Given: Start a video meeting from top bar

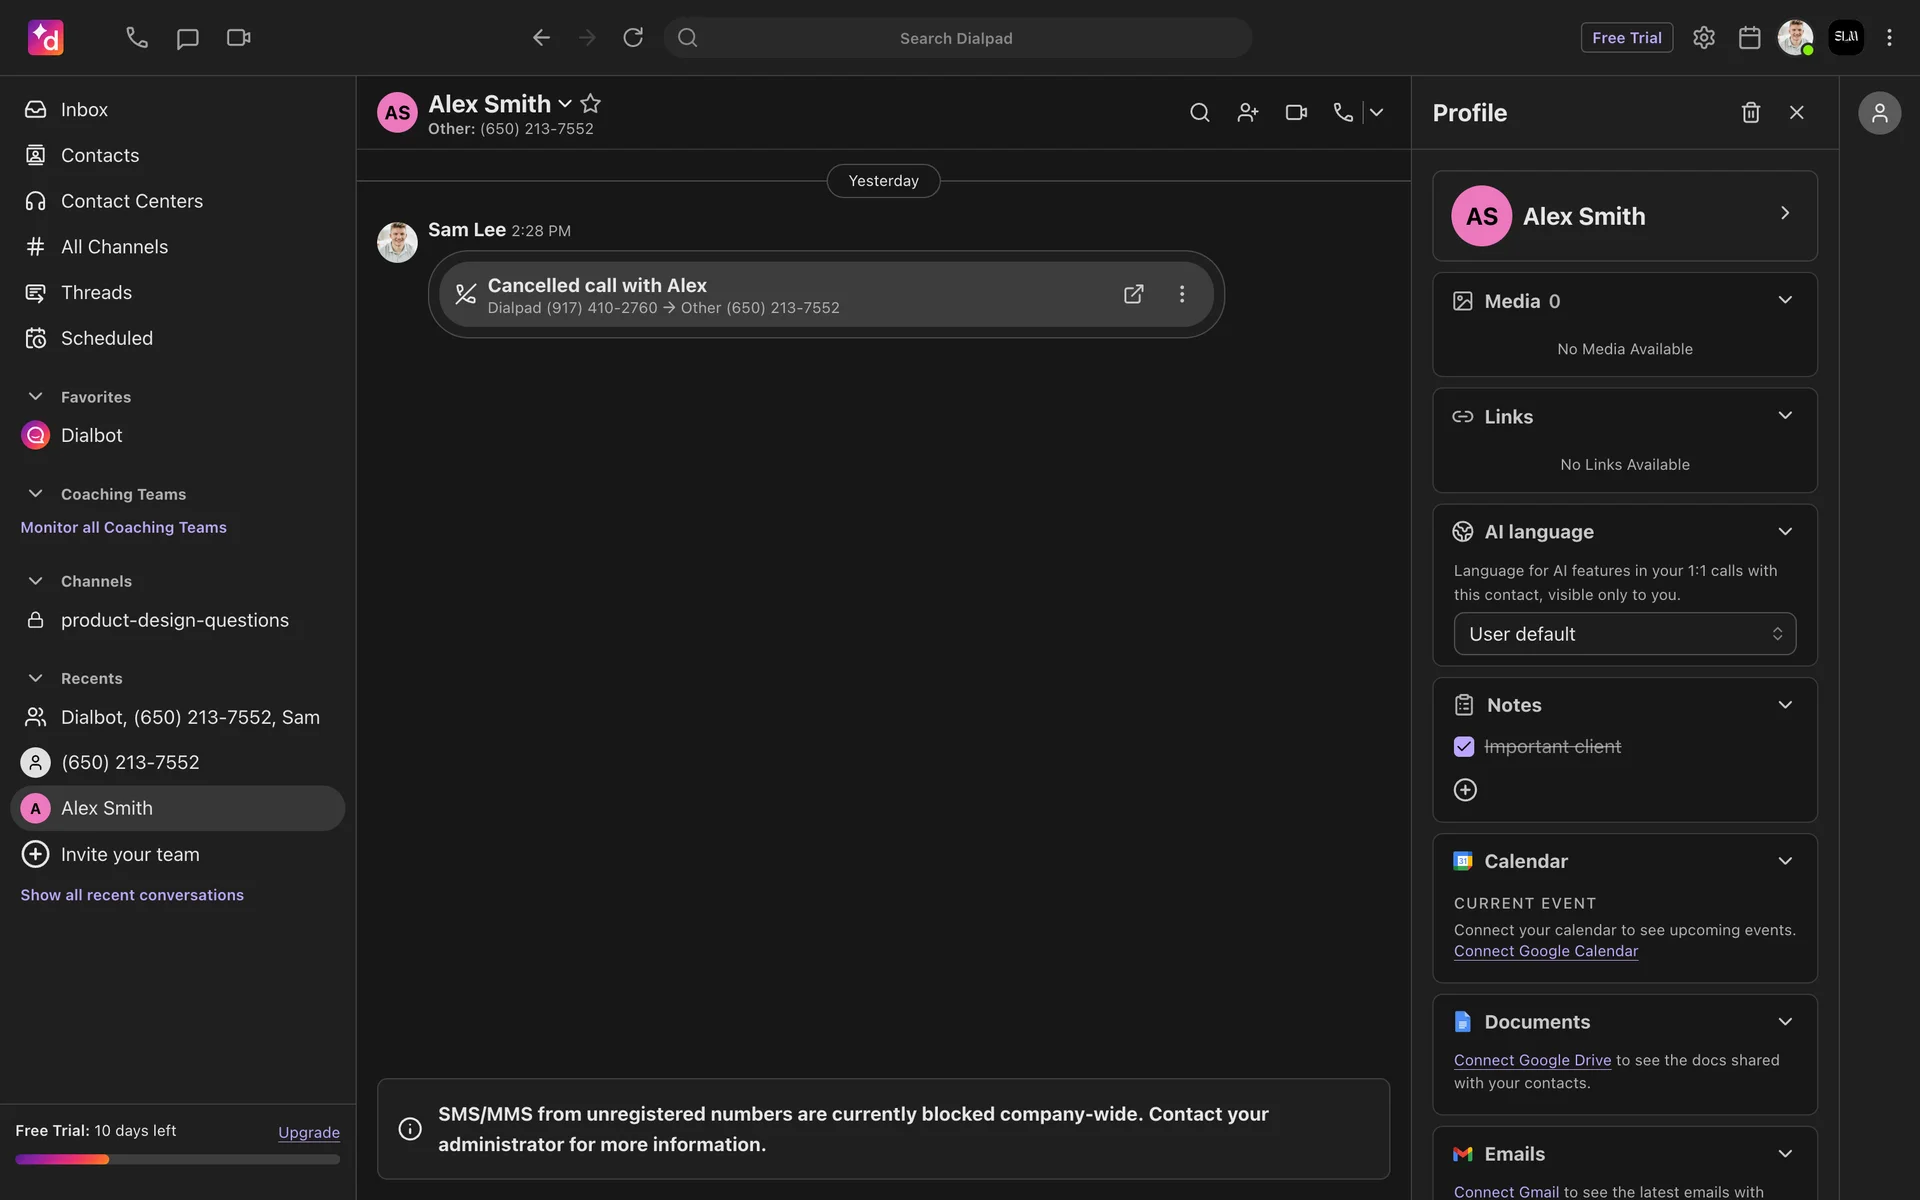Looking at the screenshot, I should [x=238, y=38].
